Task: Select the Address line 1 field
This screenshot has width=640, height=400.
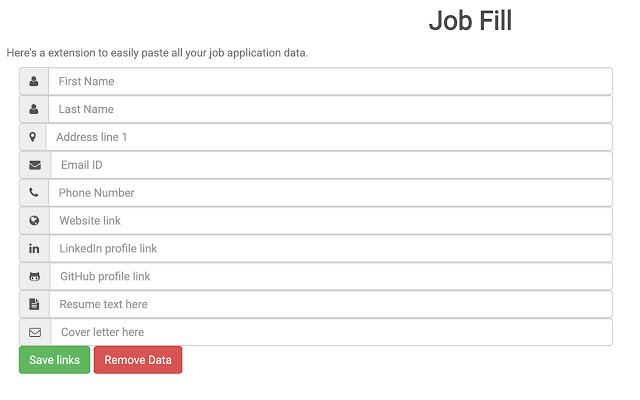Action: [x=328, y=137]
